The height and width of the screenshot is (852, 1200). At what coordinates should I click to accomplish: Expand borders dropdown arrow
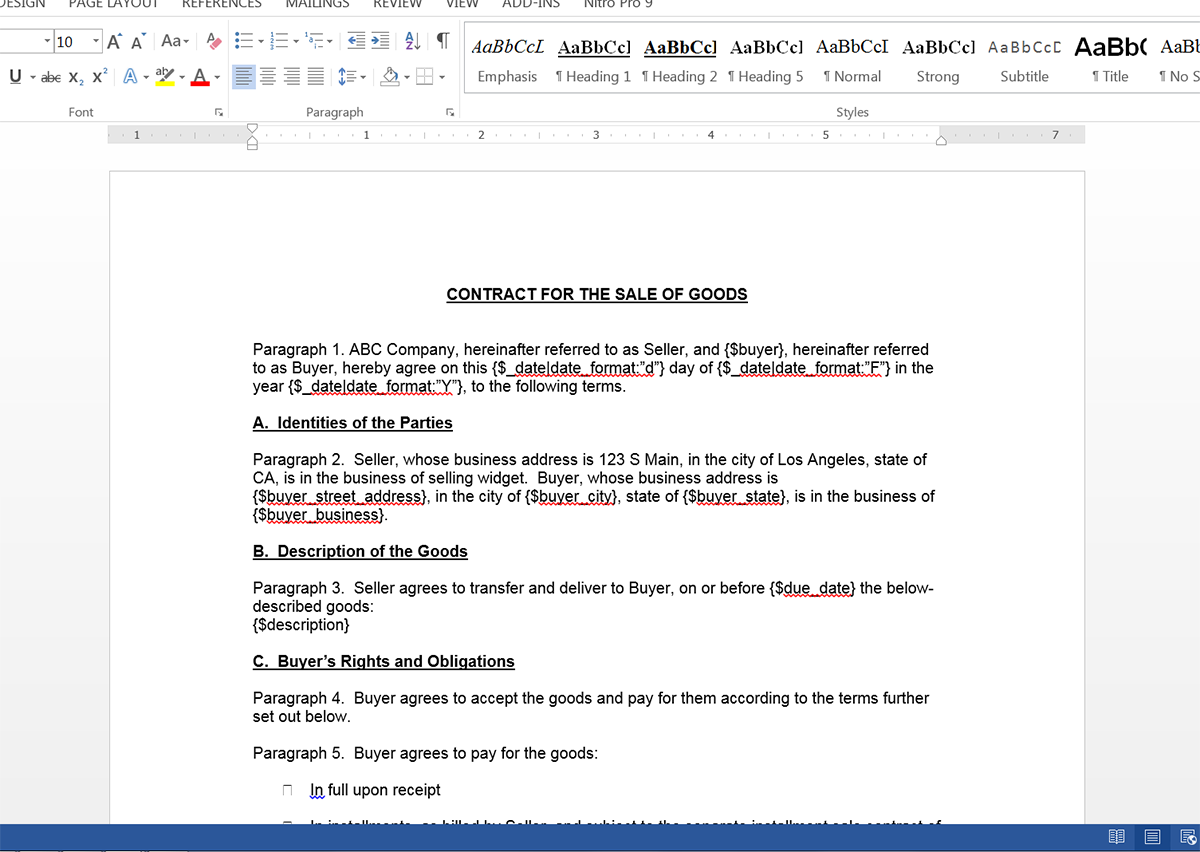coord(441,76)
